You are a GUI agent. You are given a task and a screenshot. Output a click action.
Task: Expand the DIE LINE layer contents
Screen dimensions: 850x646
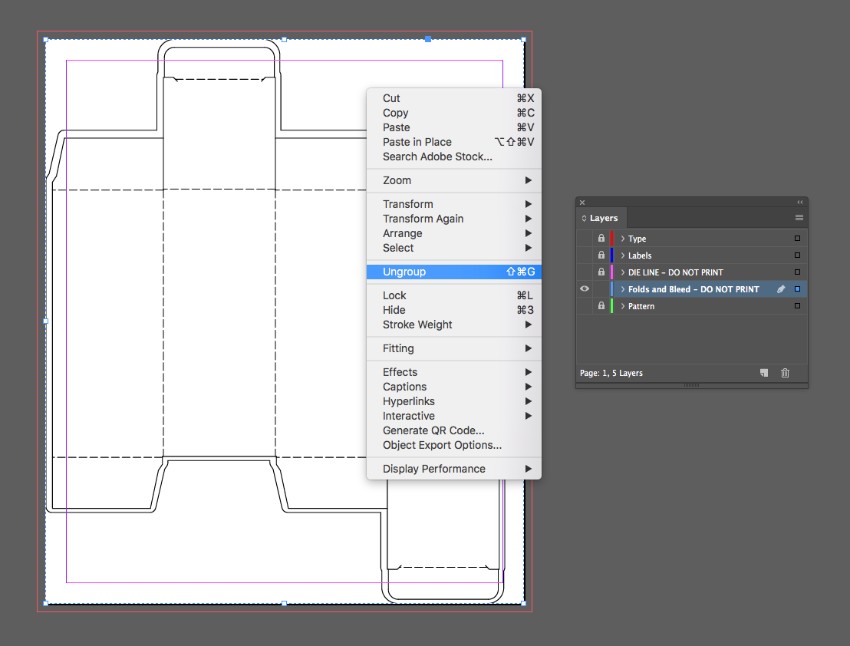click(622, 272)
